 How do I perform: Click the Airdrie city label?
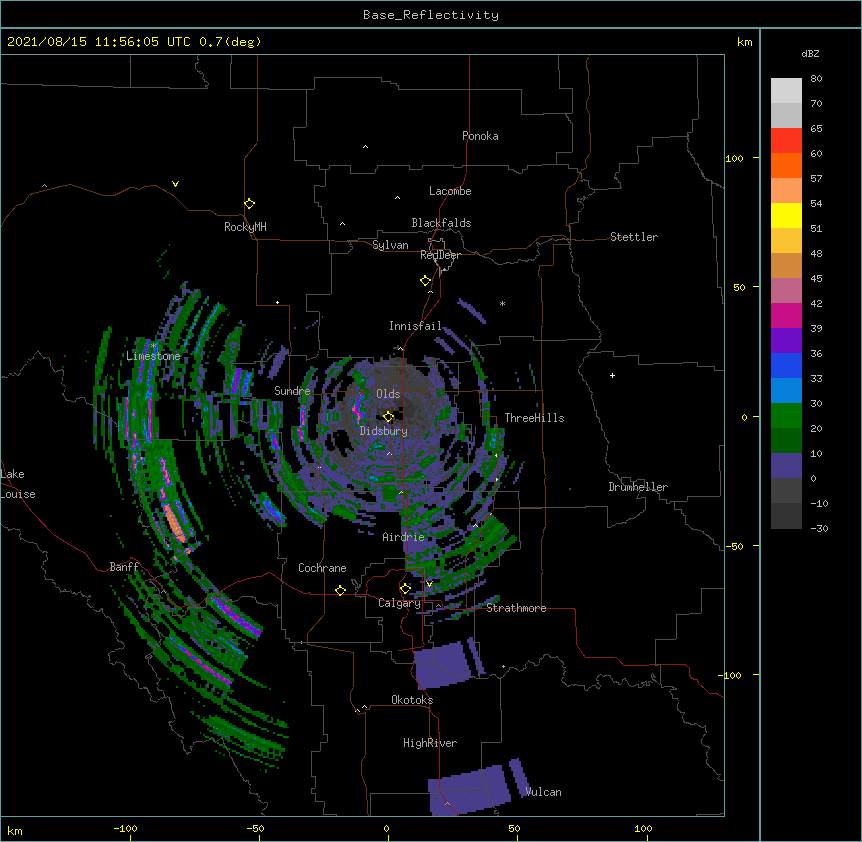pyautogui.click(x=404, y=537)
